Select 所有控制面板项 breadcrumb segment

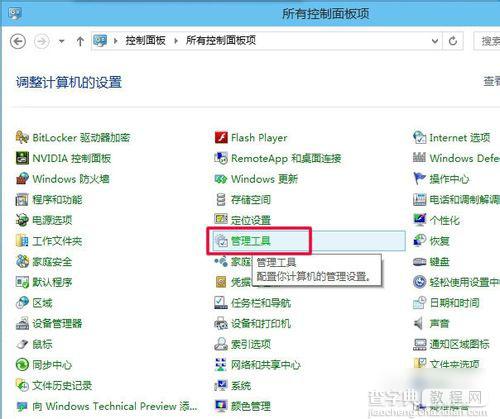(x=221, y=41)
